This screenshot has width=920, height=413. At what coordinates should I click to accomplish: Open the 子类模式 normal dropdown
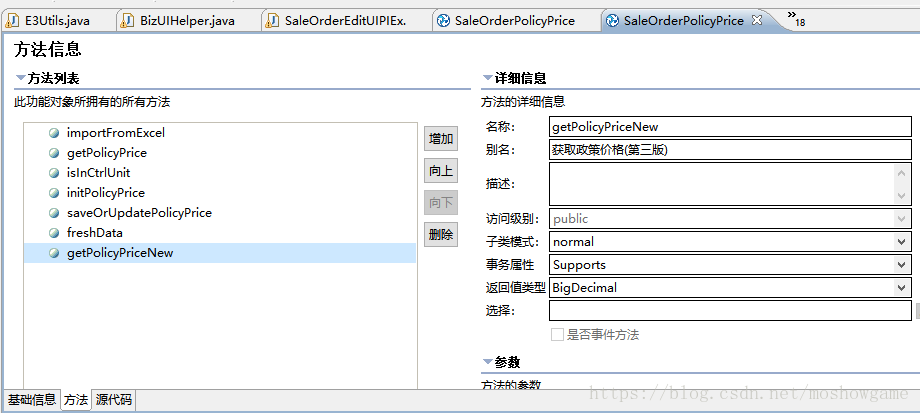[x=902, y=242]
